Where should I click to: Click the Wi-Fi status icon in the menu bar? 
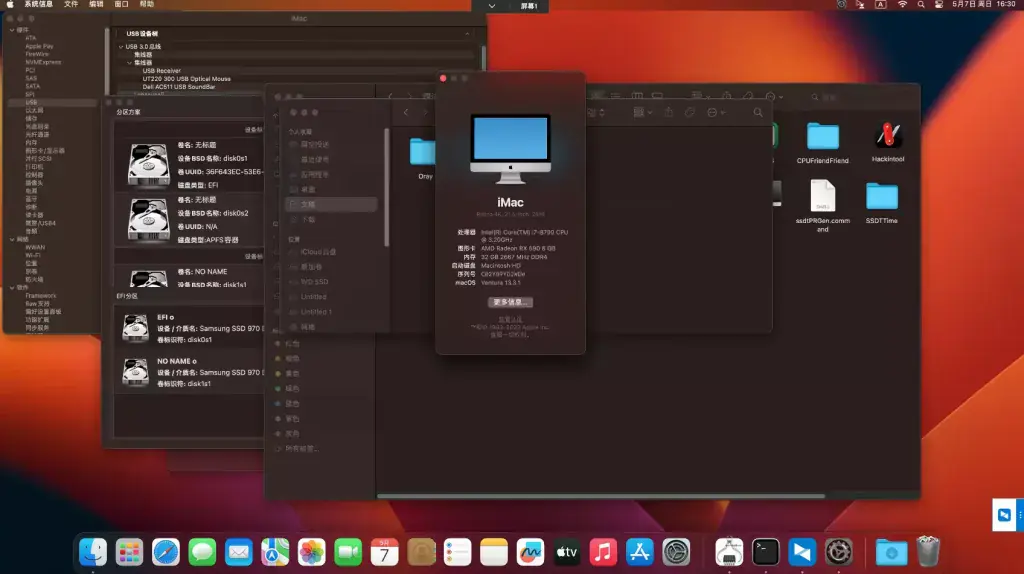[902, 5]
